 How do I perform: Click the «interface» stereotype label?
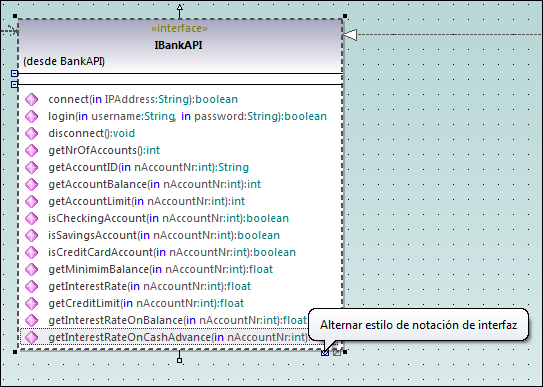(x=179, y=28)
